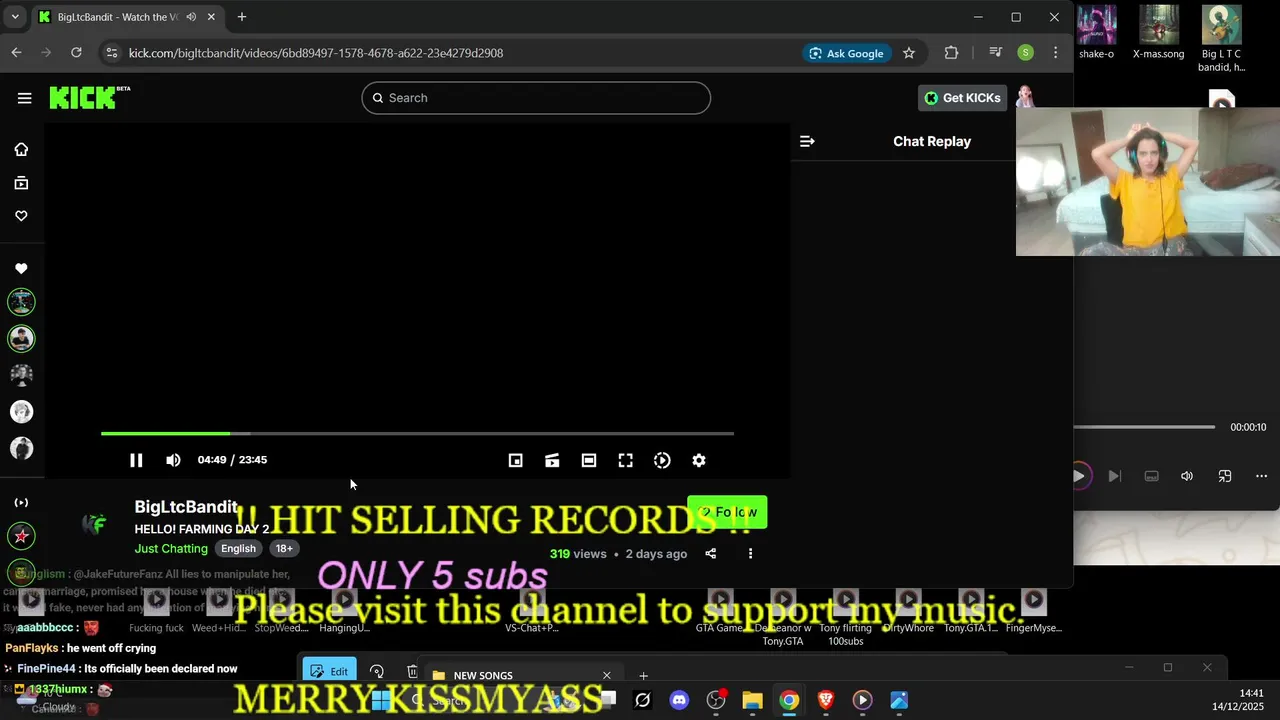The image size is (1280, 720).
Task: Reload the page
Action: click(76, 53)
